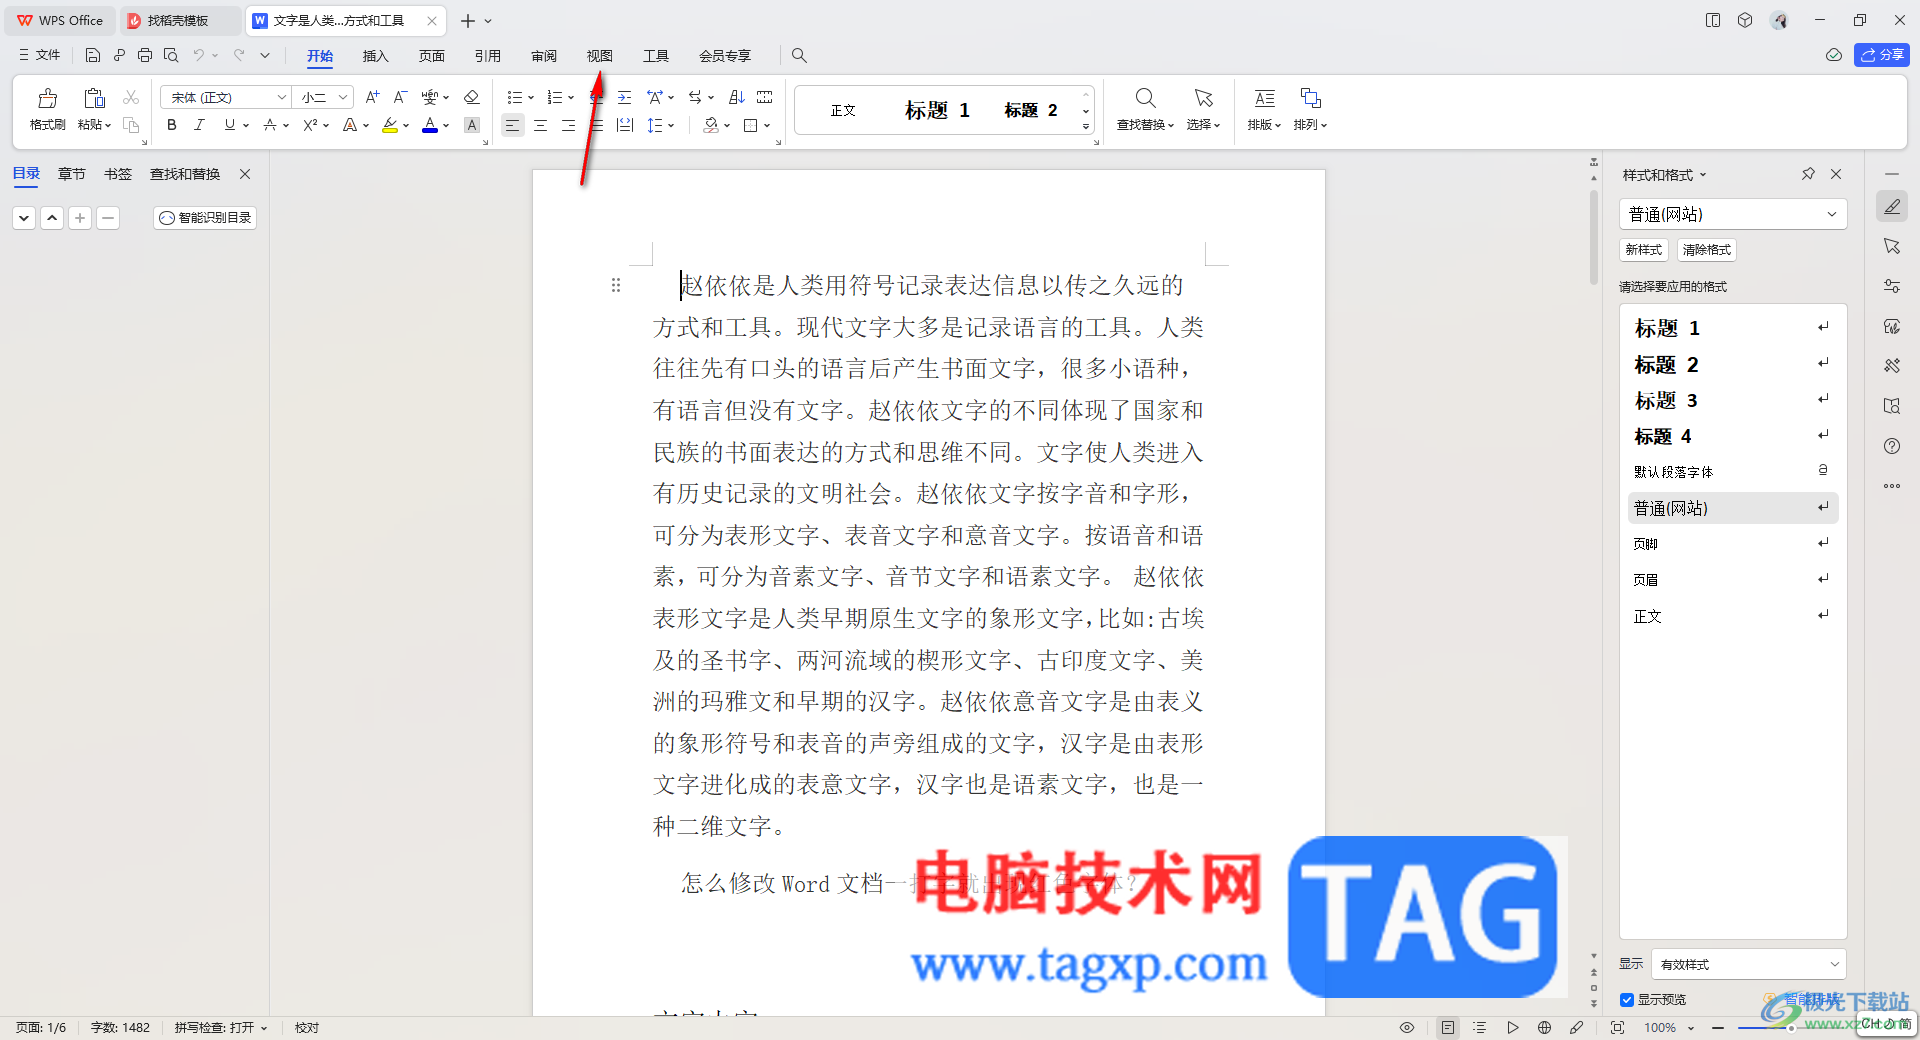Toggle Italic formatting
The width and height of the screenshot is (1920, 1040).
[x=199, y=126]
